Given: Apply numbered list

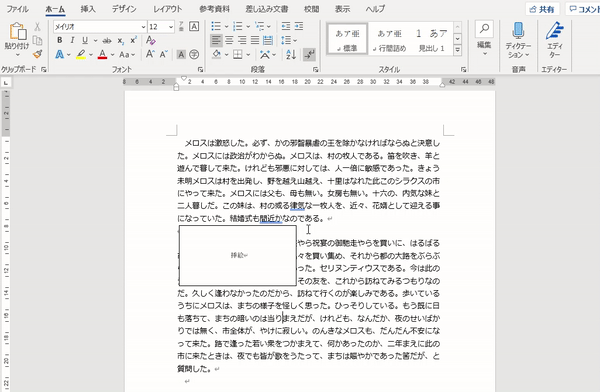Looking at the screenshot, I should pyautogui.click(x=238, y=26).
